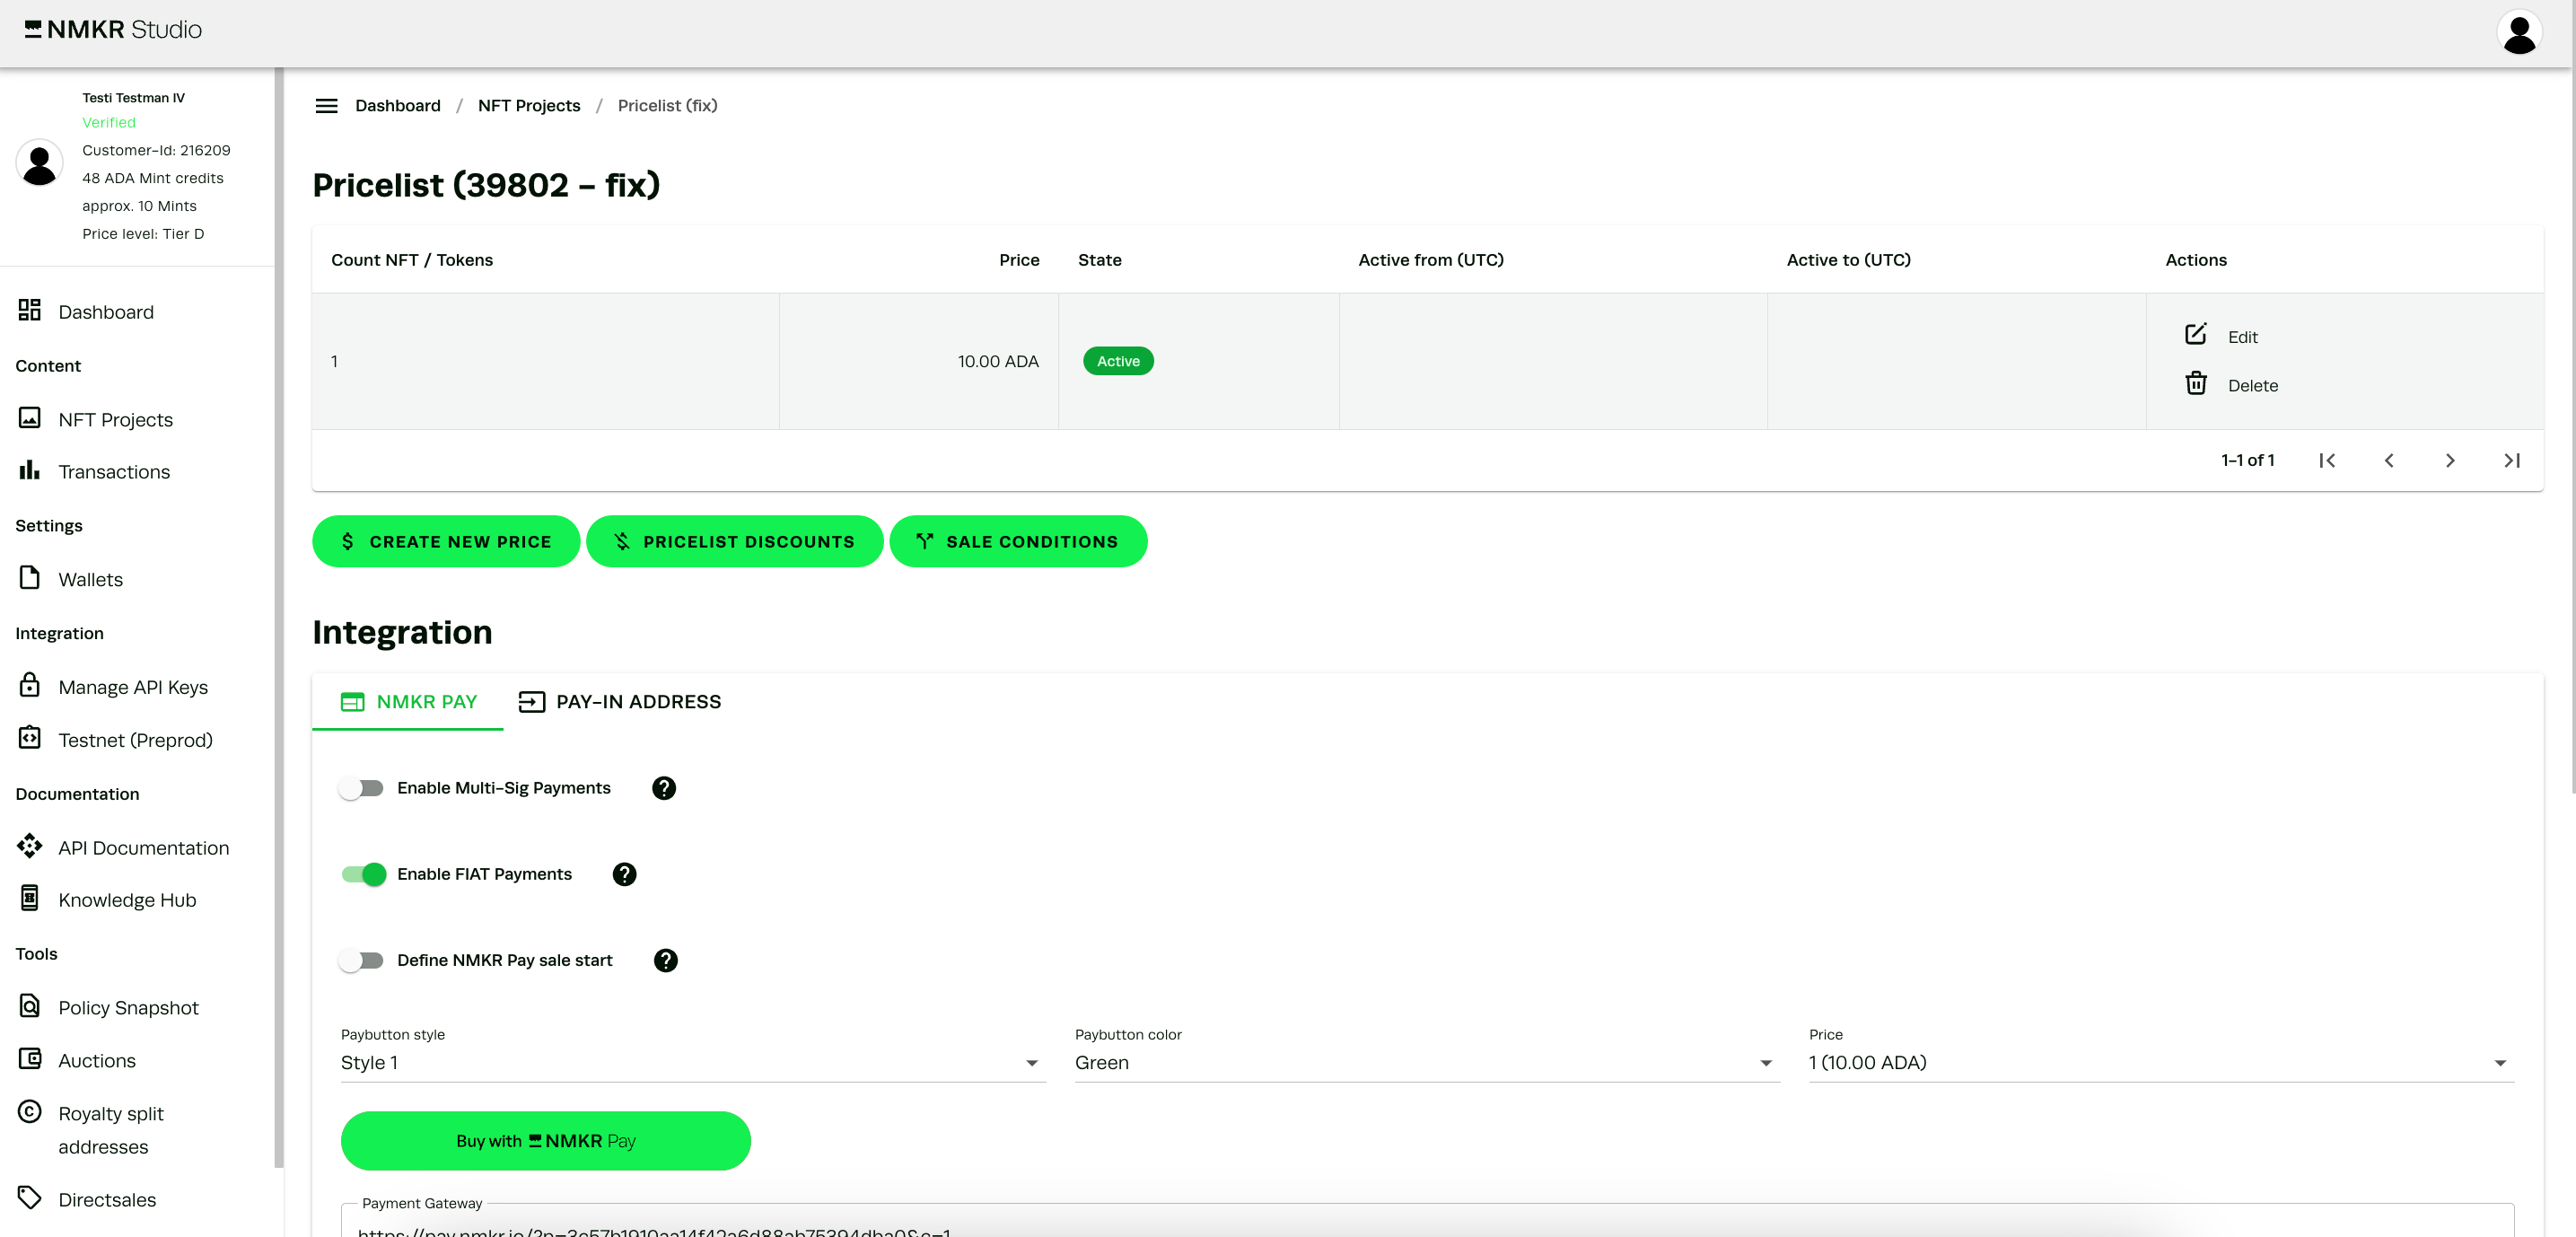Viewport: 2576px width, 1237px height.
Task: Toggle Define NMKR Pay sale start switch
Action: [x=361, y=960]
